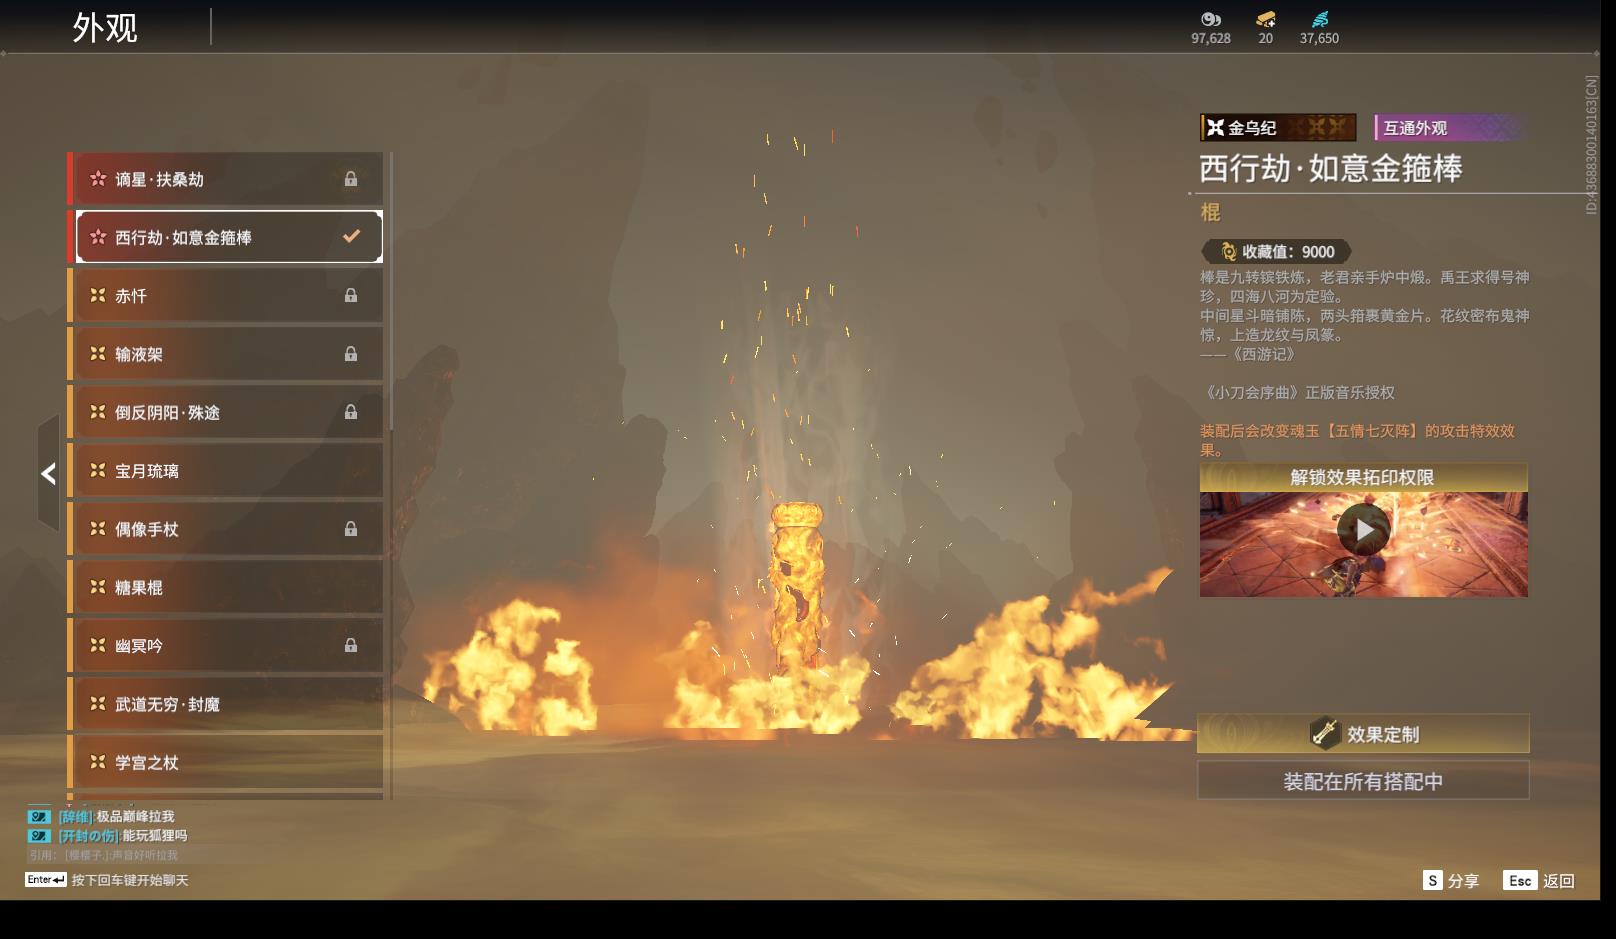Click the lock icon on 幽冥吟
Screen dimensions: 1616x939
click(x=351, y=646)
